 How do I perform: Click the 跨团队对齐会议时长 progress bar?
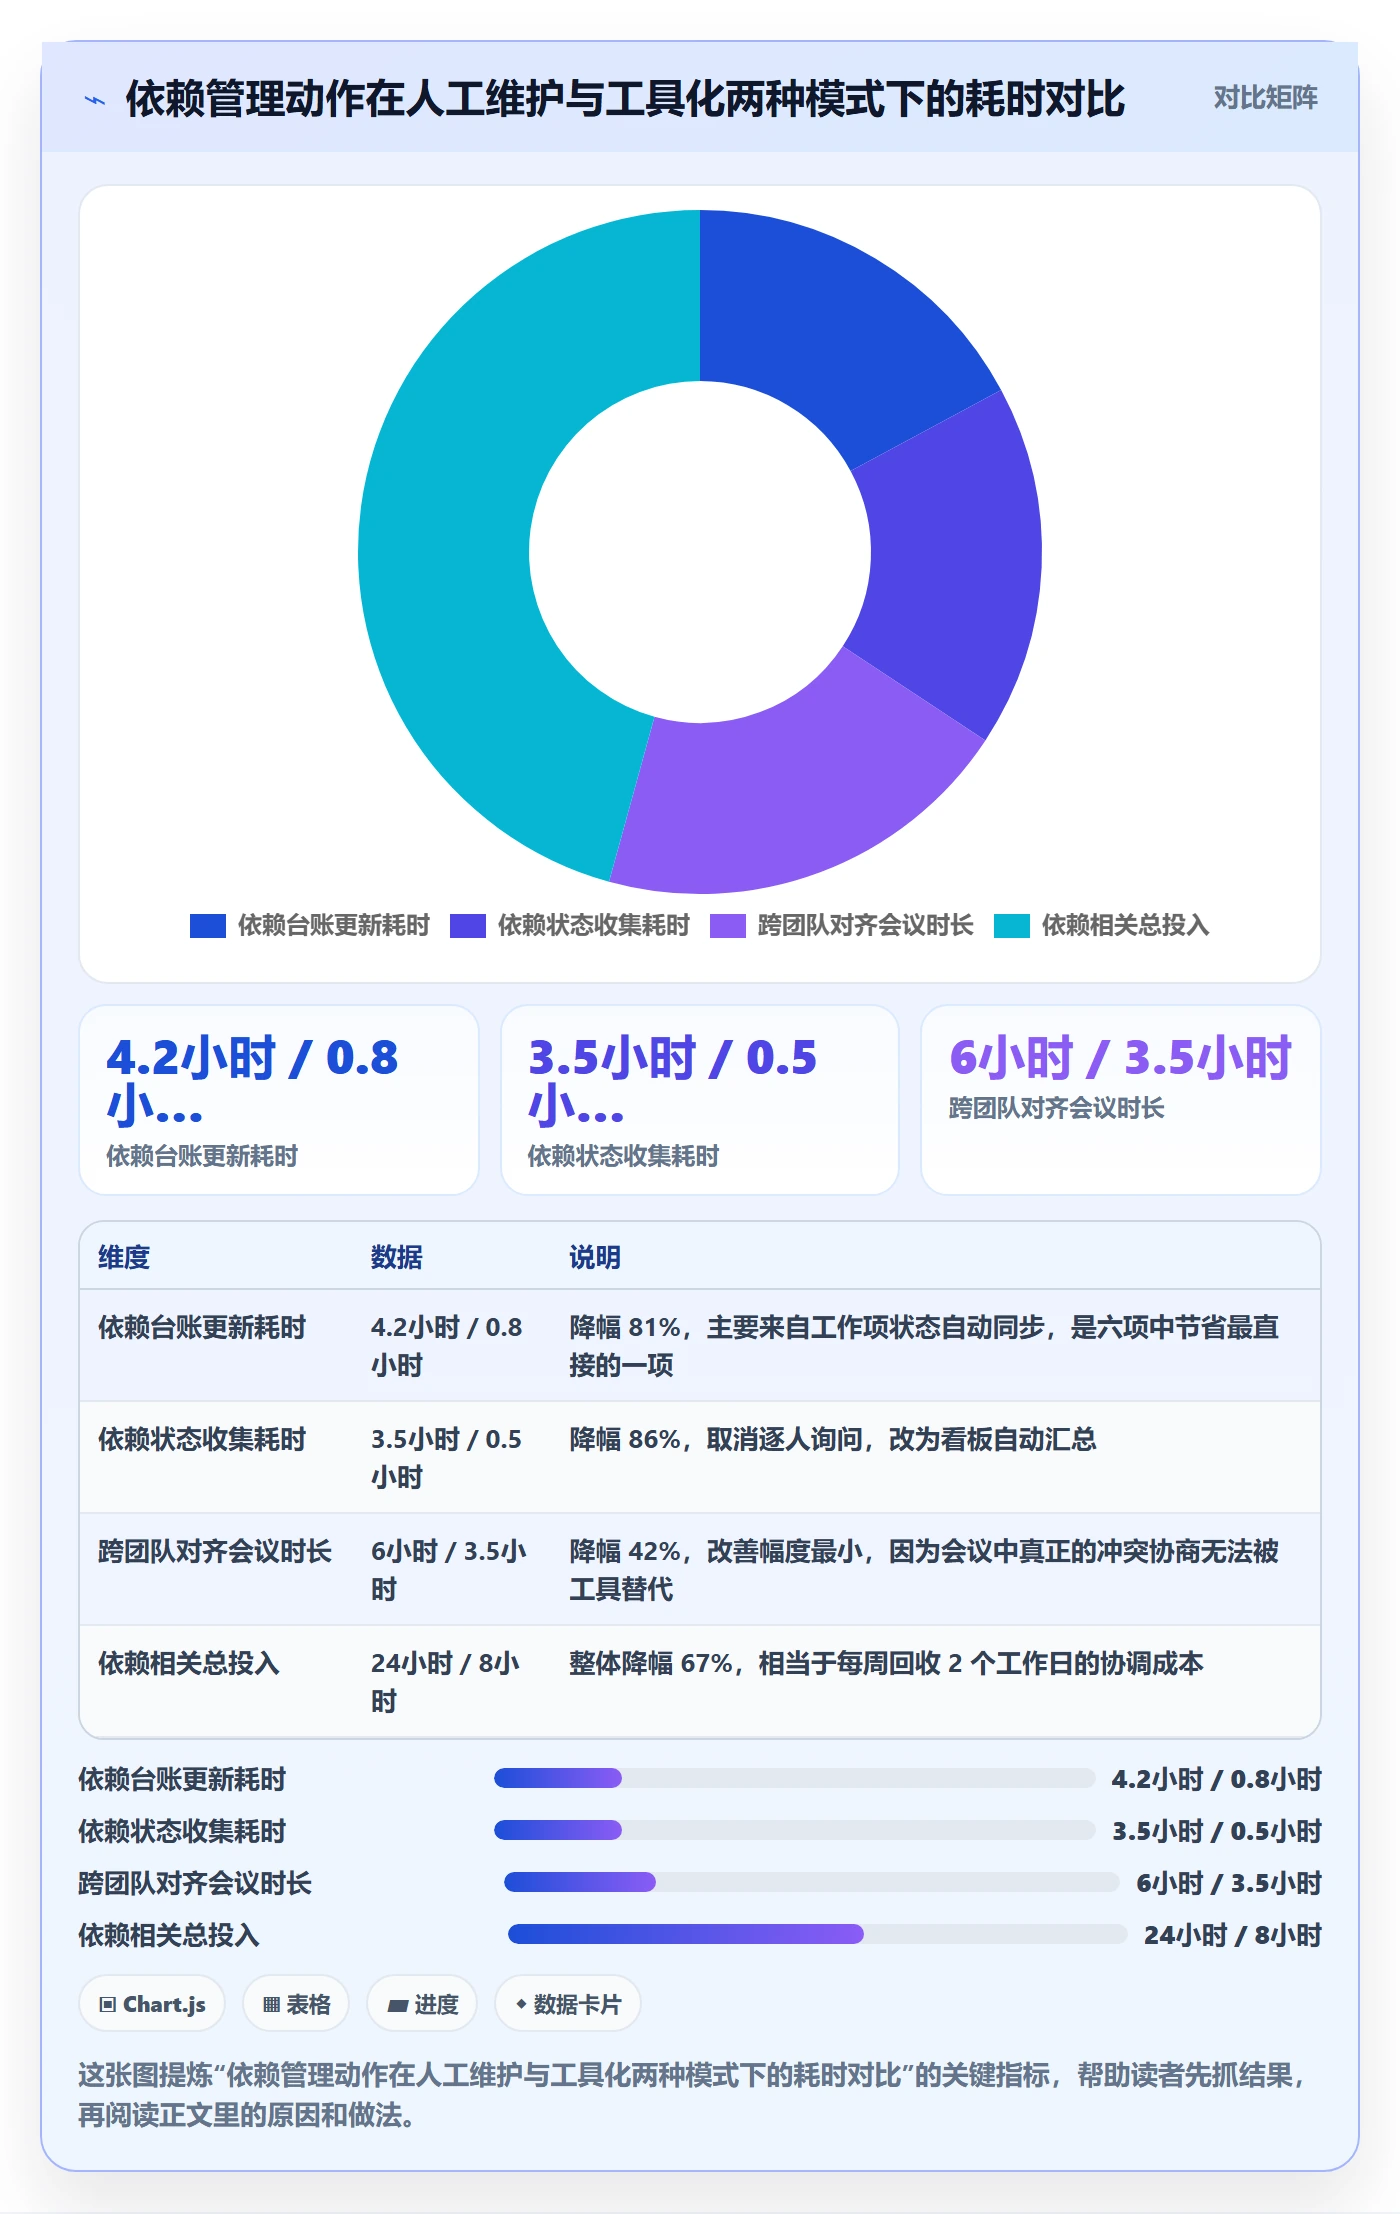(812, 1882)
